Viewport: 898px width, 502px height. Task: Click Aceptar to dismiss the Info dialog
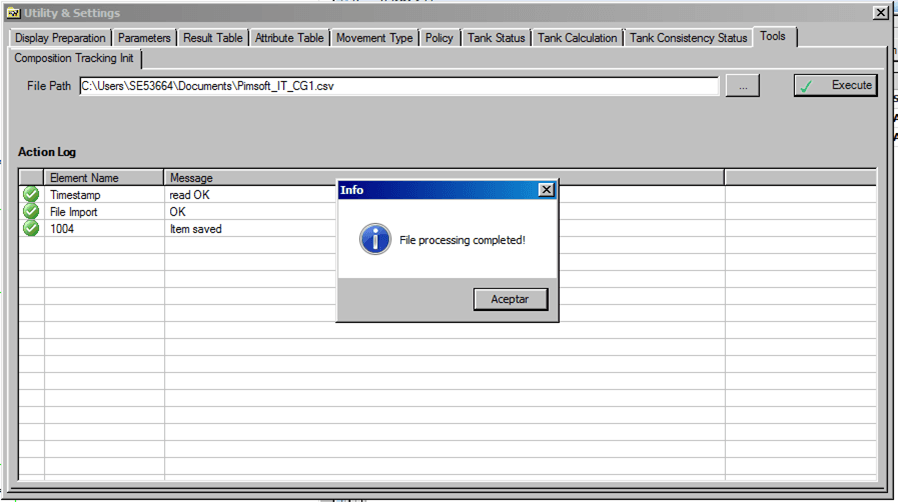coord(510,299)
